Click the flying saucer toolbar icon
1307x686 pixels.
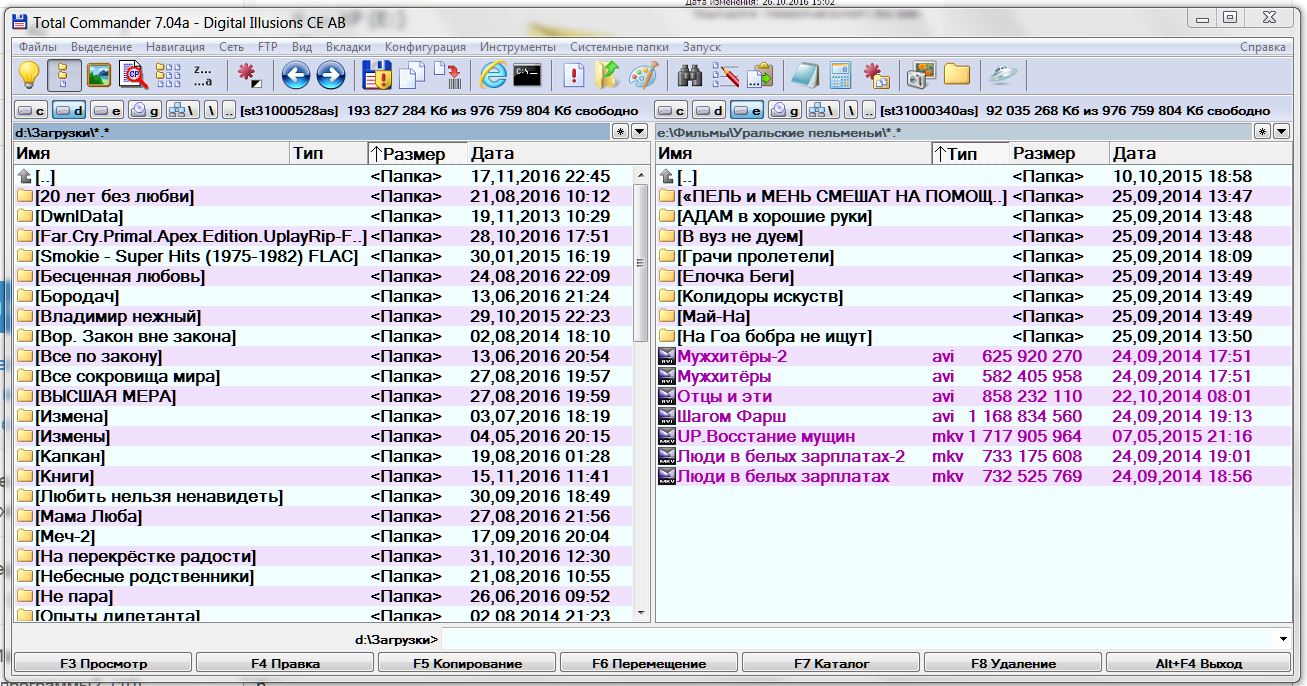pos(1003,75)
